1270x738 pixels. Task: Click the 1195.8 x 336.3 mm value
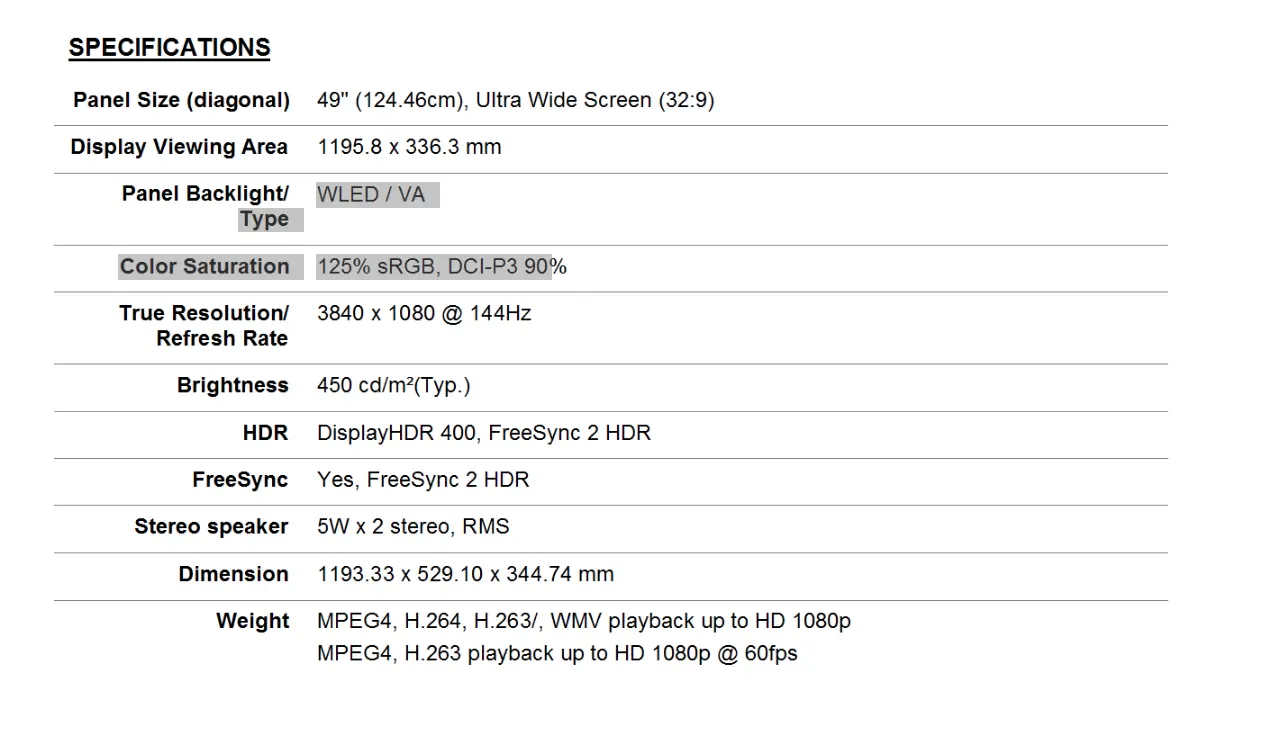pos(409,147)
